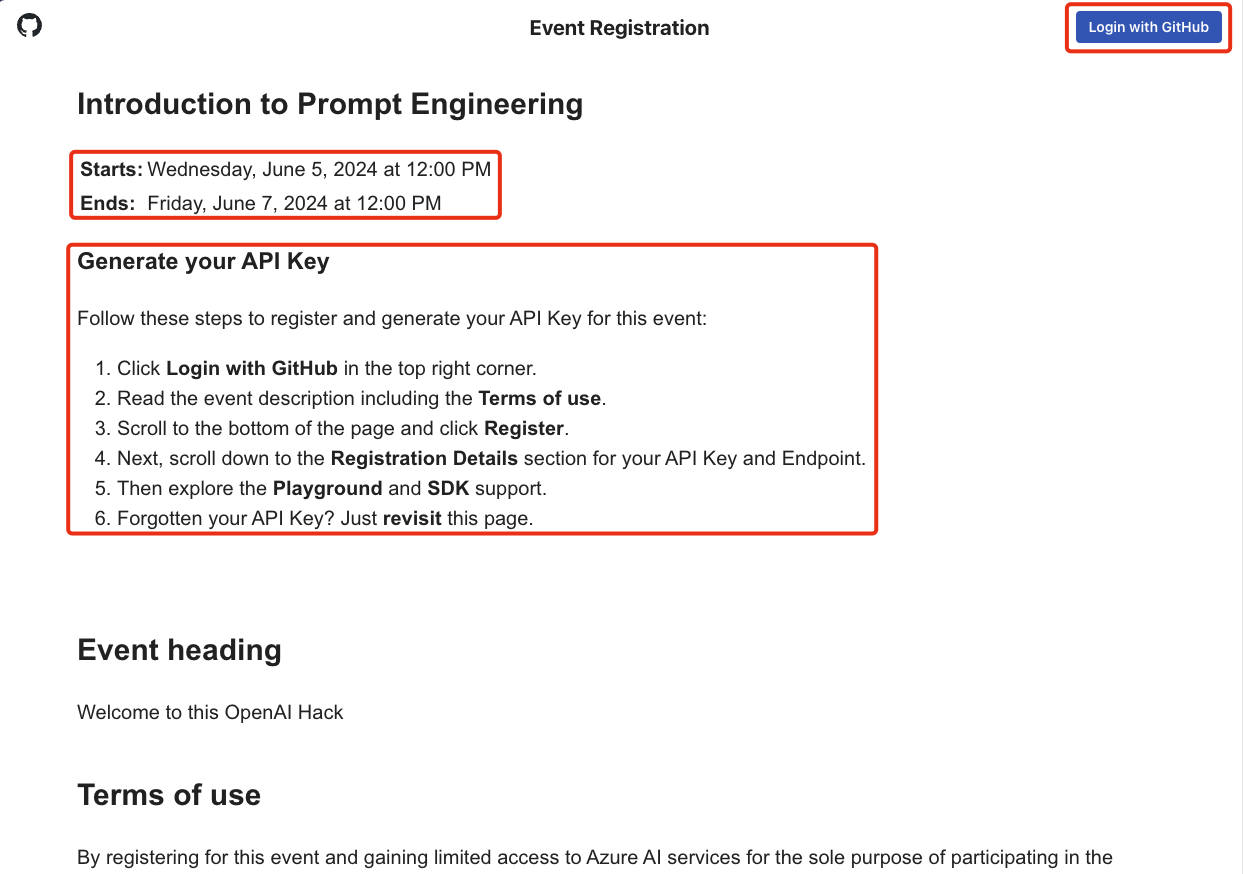Click the large Terms of use section heading
This screenshot has height=874, width=1243.
pos(169,795)
